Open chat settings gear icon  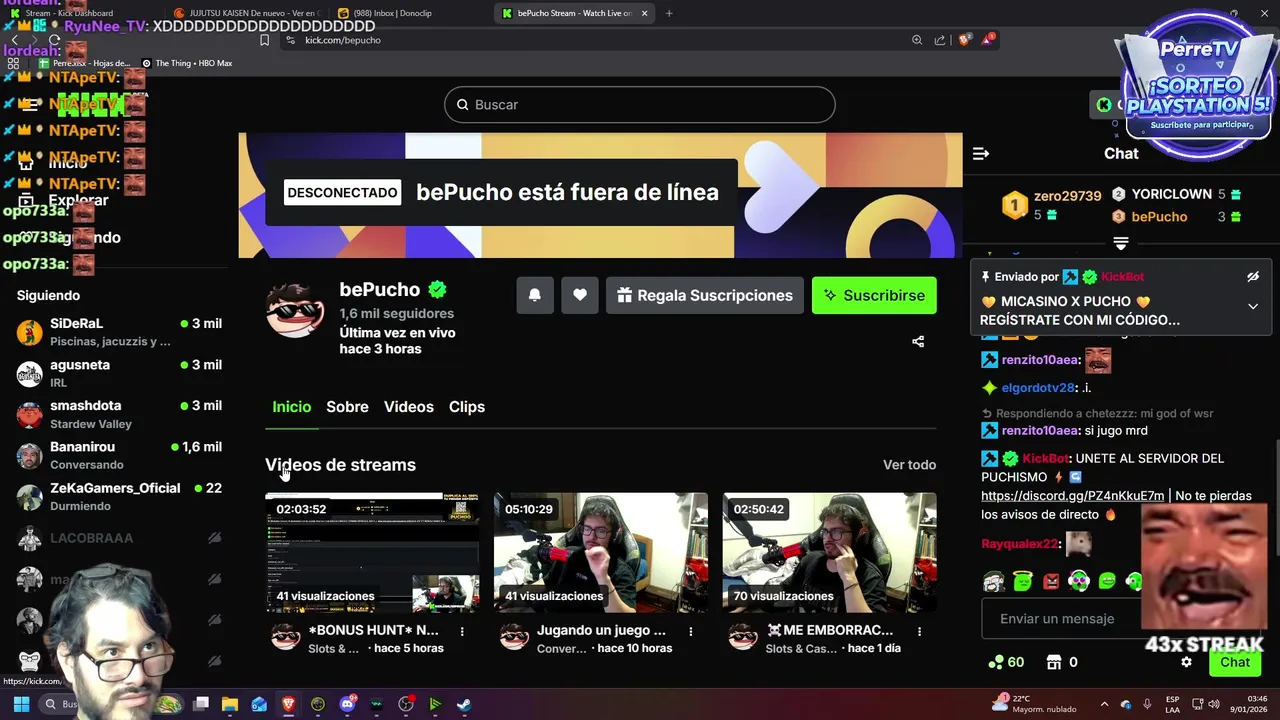point(1186,662)
